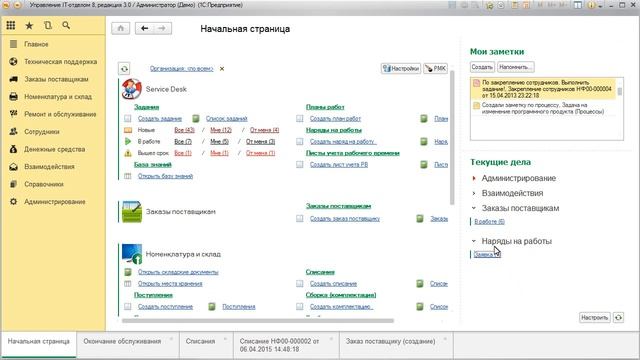This screenshot has height=360, width=640.
Task: Switch to Заказ поставщику (создание) tab
Action: pos(396,344)
